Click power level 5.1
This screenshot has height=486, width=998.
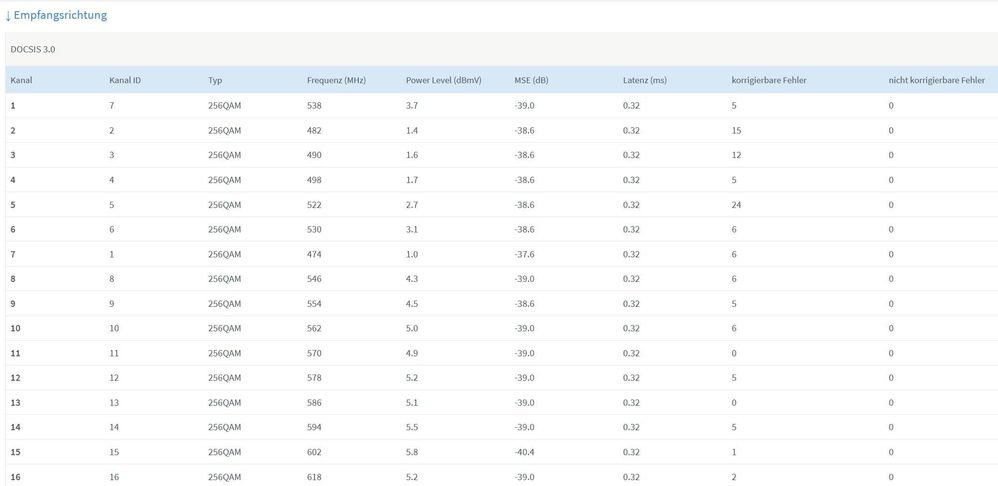(412, 403)
